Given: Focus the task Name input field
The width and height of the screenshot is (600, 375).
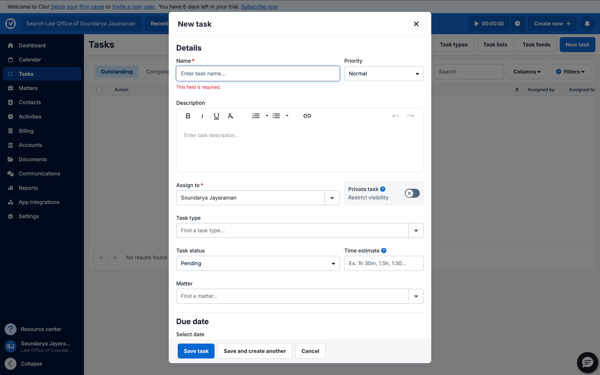Looking at the screenshot, I should click(x=258, y=73).
